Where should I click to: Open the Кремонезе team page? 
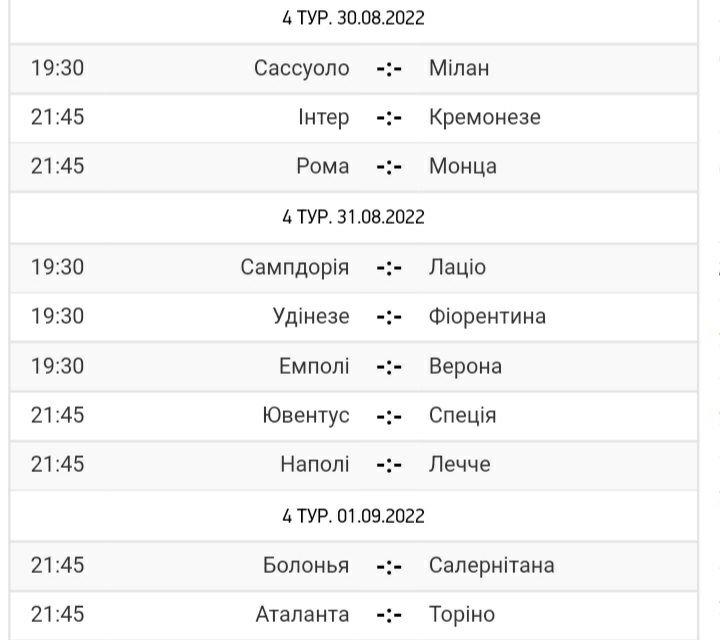tap(484, 117)
